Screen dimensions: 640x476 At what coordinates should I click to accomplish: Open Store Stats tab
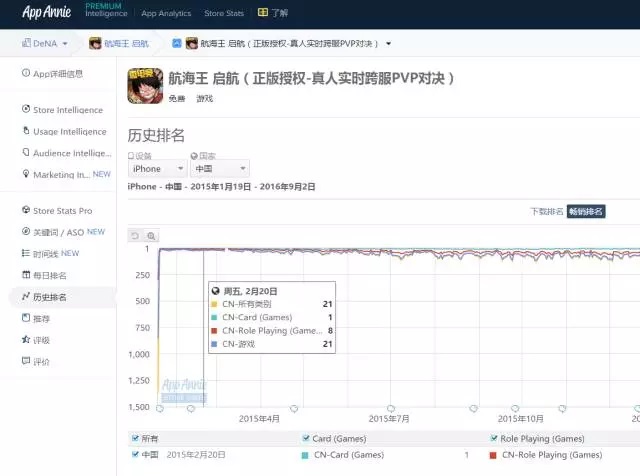pos(224,13)
